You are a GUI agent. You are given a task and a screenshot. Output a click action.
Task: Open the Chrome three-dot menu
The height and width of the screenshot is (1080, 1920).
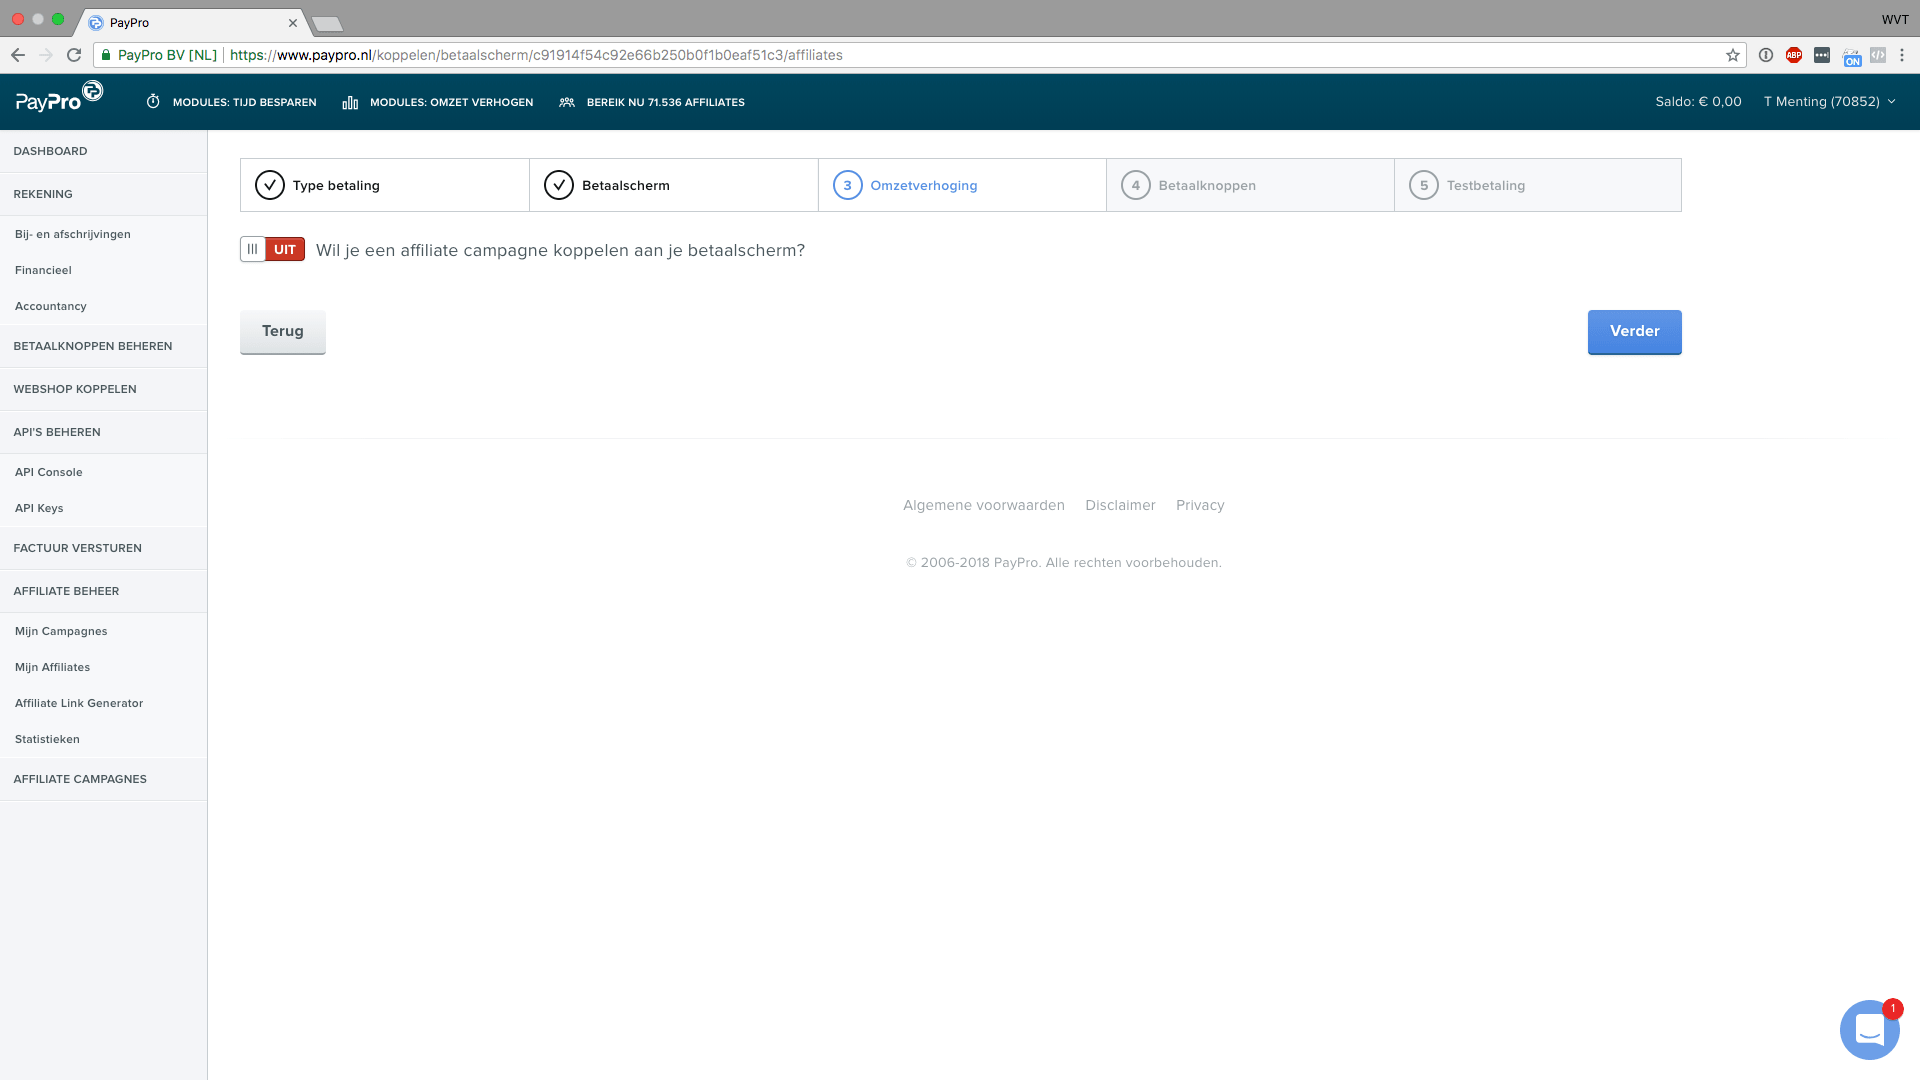[1902, 55]
